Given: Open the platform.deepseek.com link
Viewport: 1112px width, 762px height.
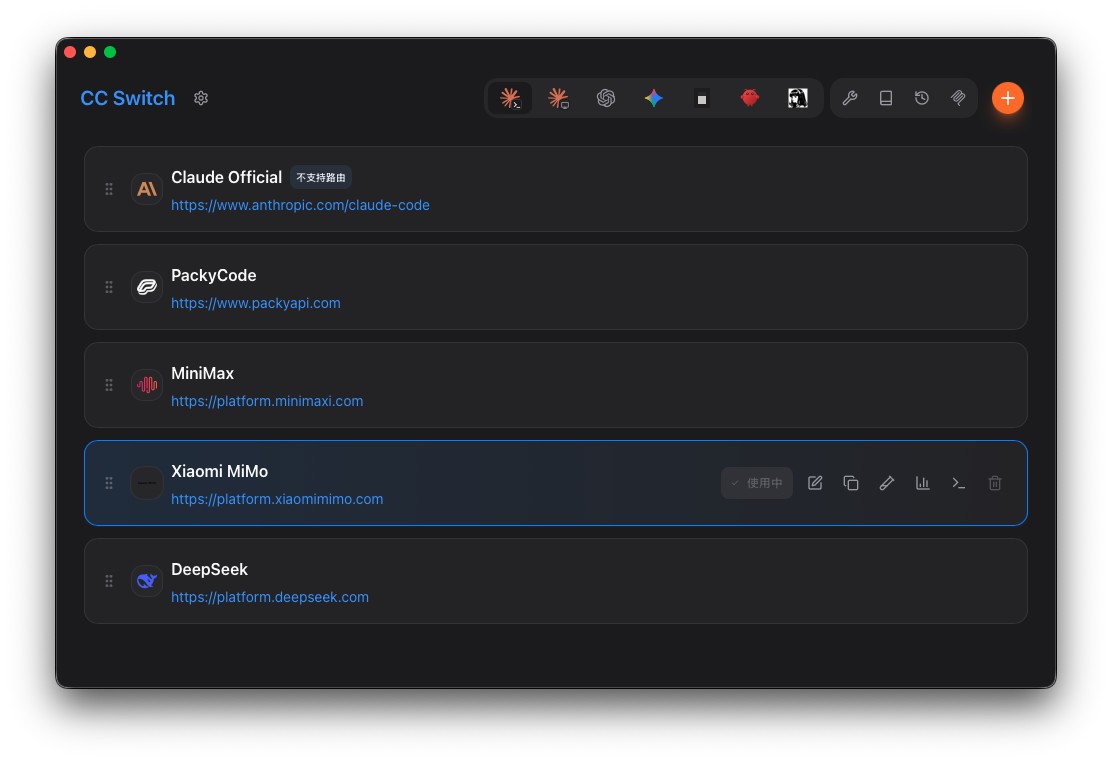Looking at the screenshot, I should click(x=269, y=597).
